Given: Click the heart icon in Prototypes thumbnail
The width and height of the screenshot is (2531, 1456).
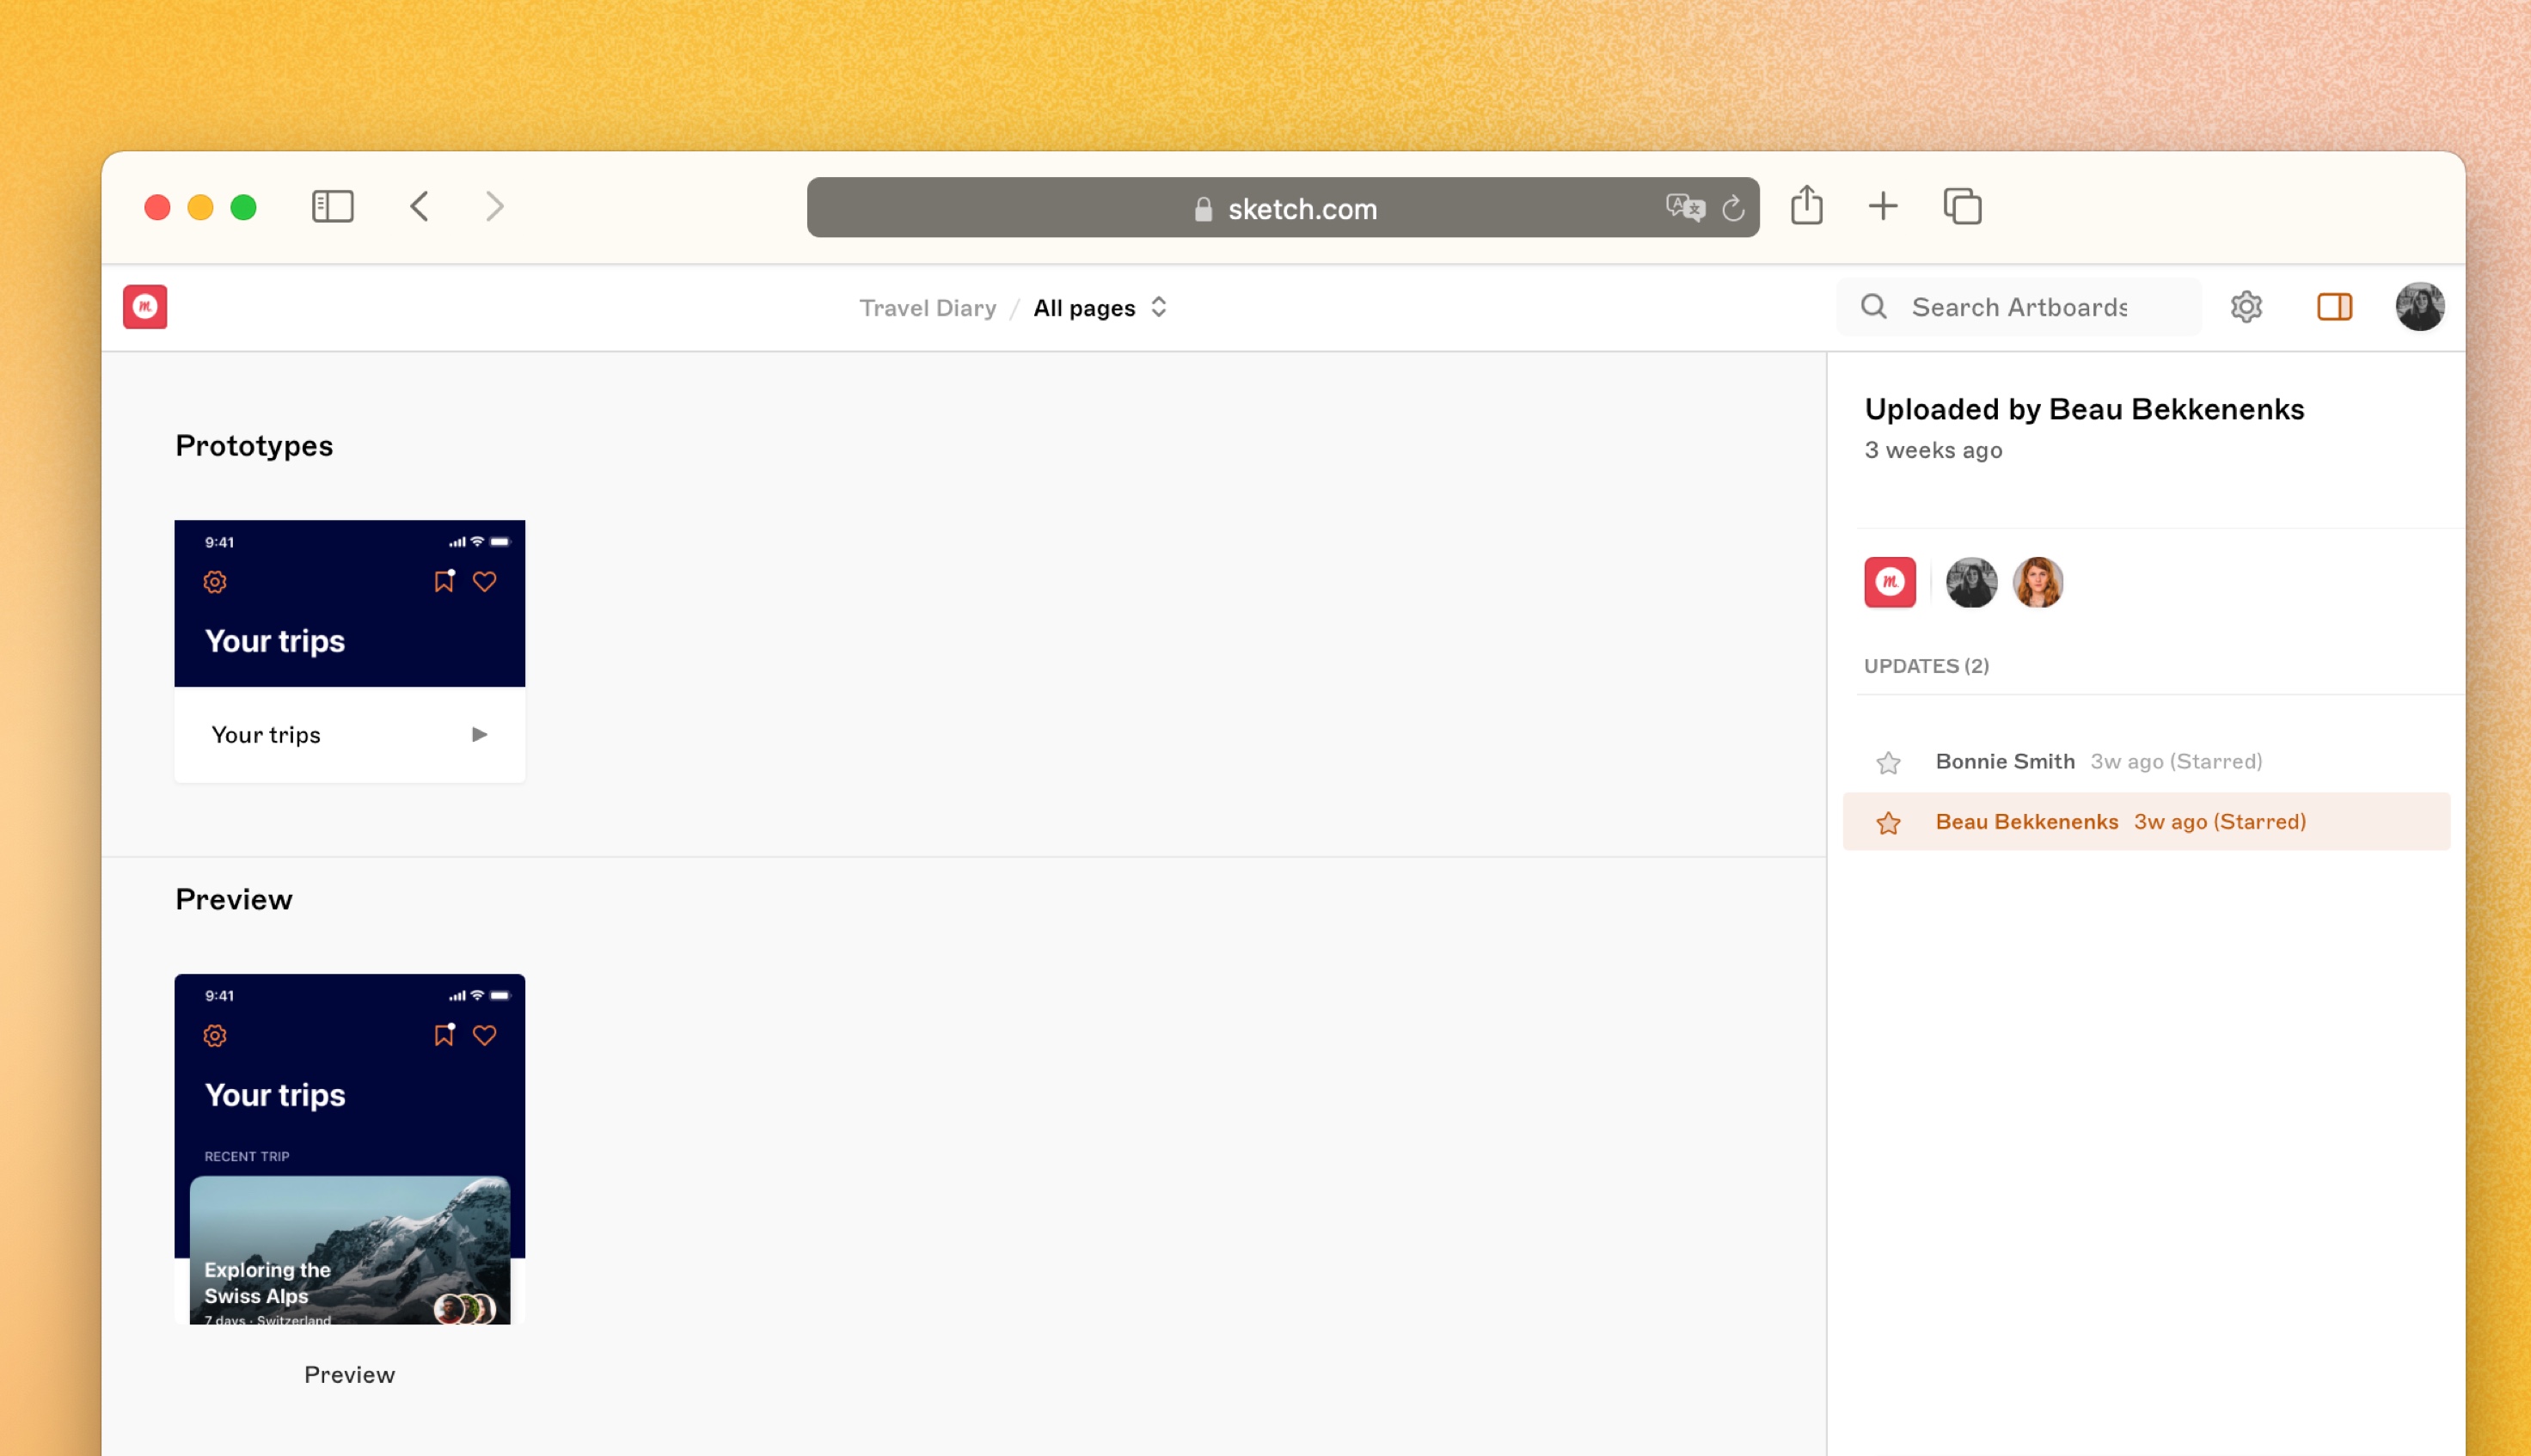Looking at the screenshot, I should click(485, 582).
